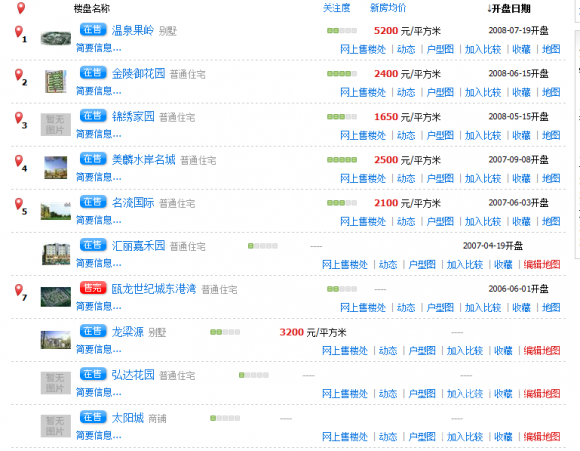Screen dimensions: 580x451
Task: View 户型图 for 锦绣家园
Action: coord(440,135)
